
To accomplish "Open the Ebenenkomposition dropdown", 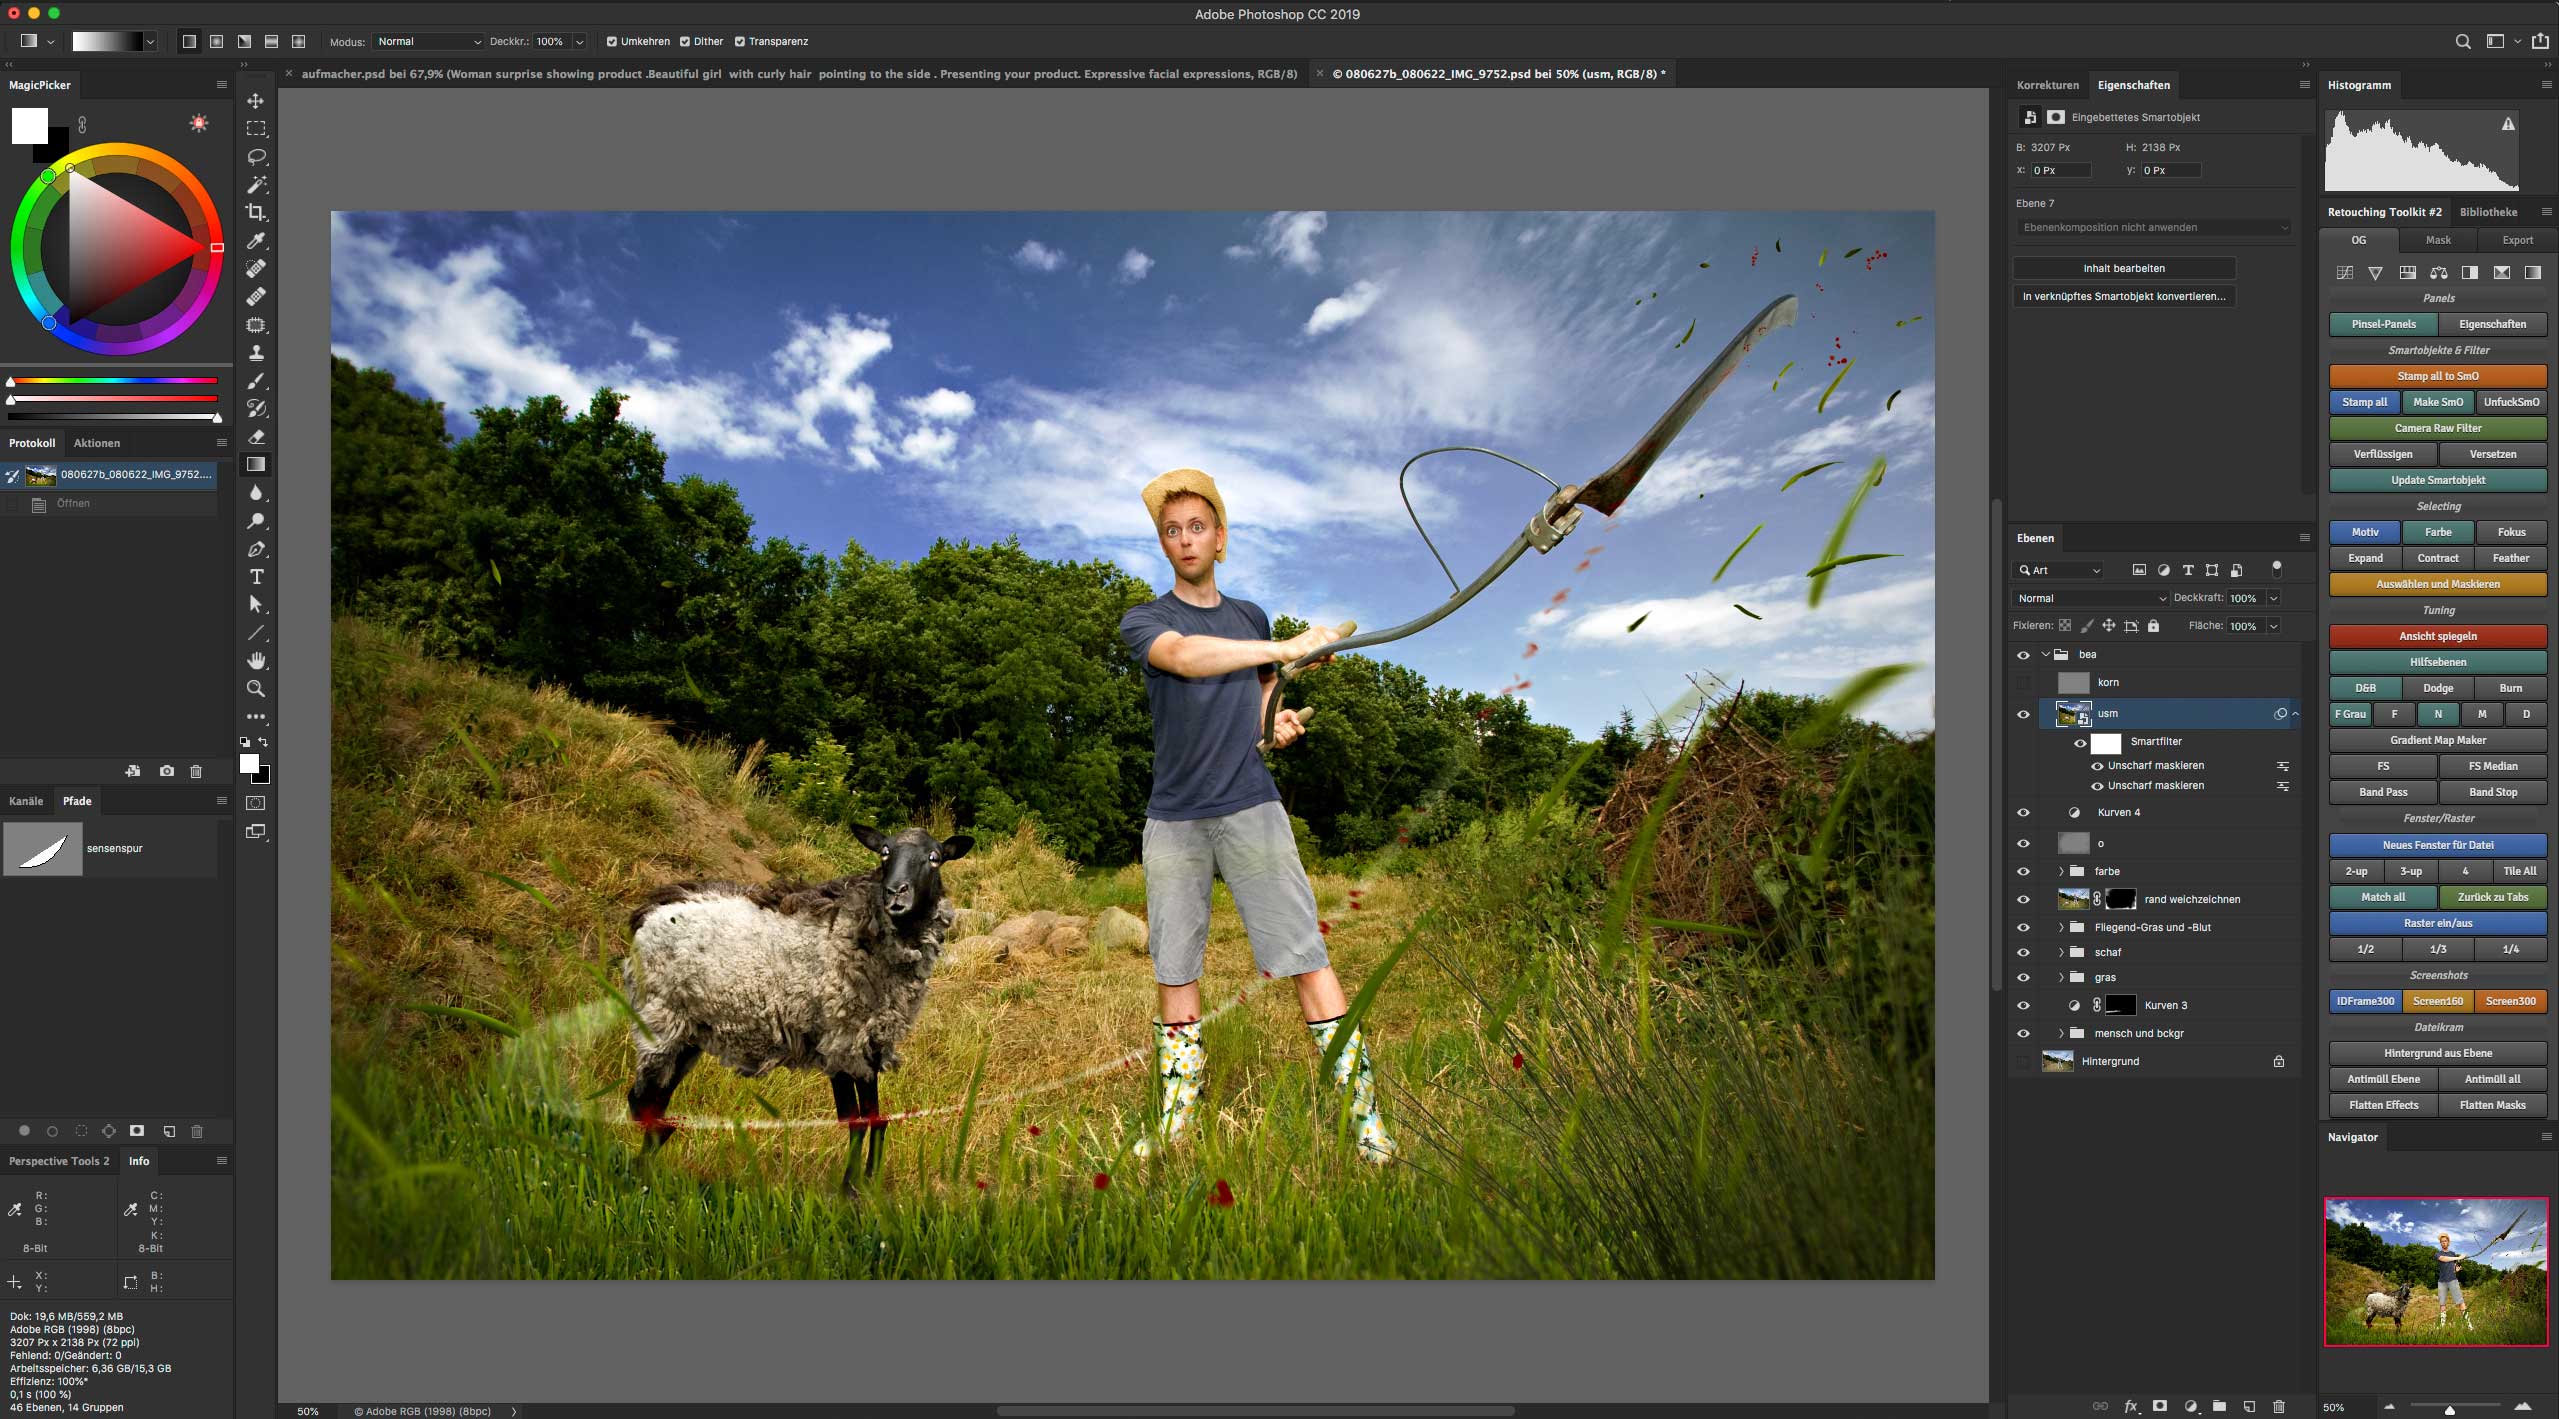I will pos(2155,228).
